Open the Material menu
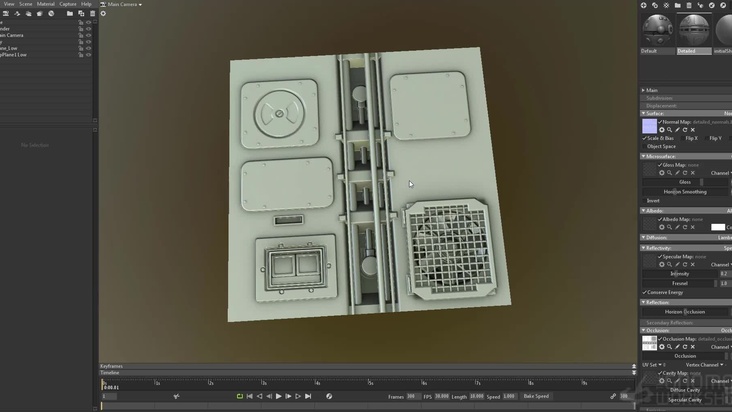This screenshot has height=412, width=732. tap(46, 4)
